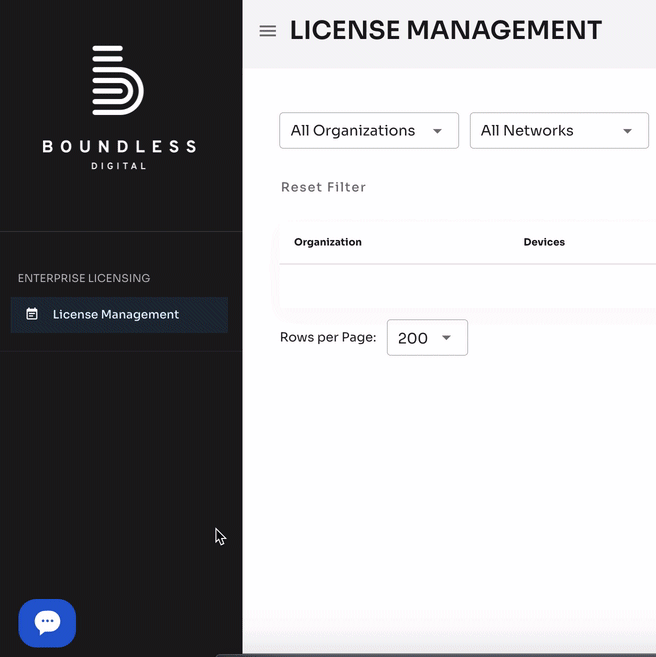
Task: Expand the All Organizations dropdown
Action: pos(369,130)
